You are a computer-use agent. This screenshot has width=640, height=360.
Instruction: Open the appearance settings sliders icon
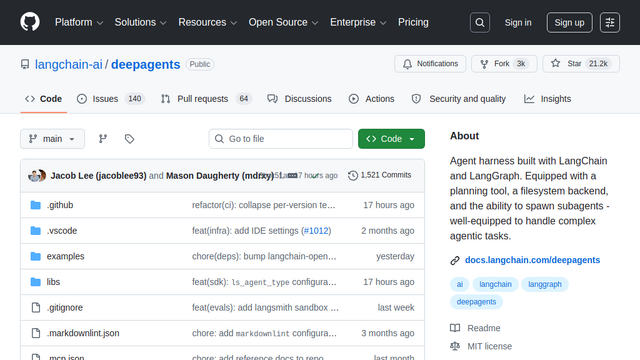[x=610, y=22]
